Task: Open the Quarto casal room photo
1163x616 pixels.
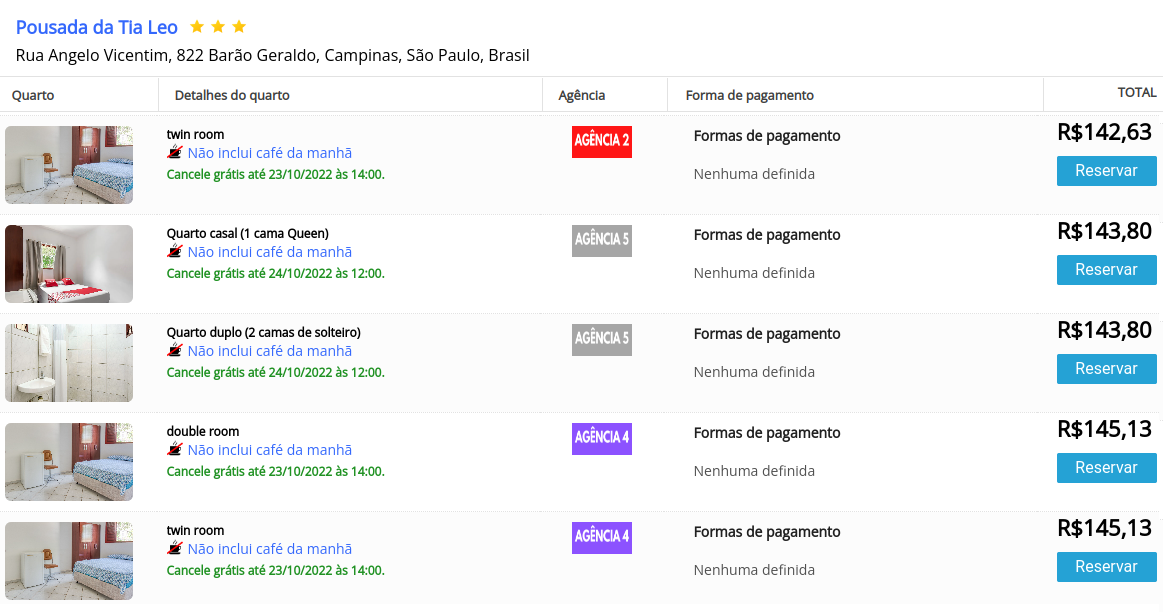Action: (69, 264)
